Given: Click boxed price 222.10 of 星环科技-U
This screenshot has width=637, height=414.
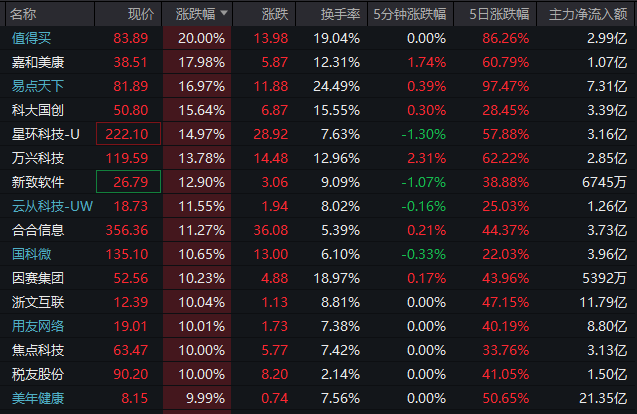Looking at the screenshot, I should (x=129, y=134).
